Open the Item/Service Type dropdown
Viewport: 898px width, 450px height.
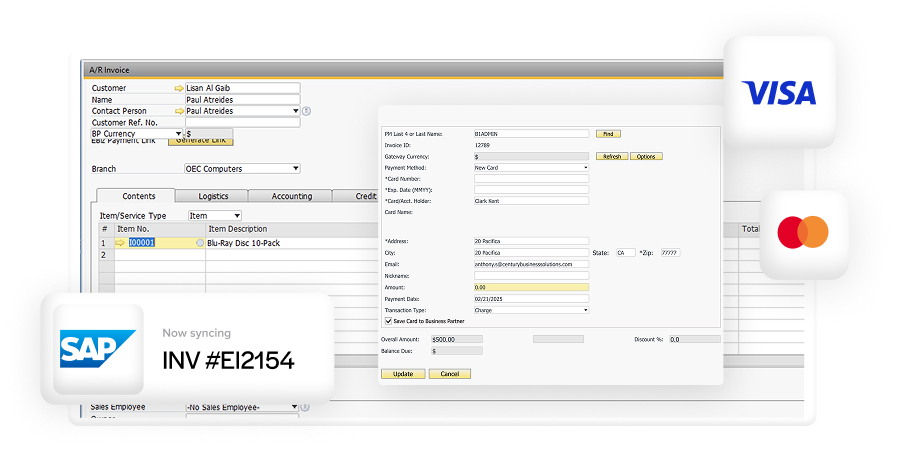[x=237, y=216]
